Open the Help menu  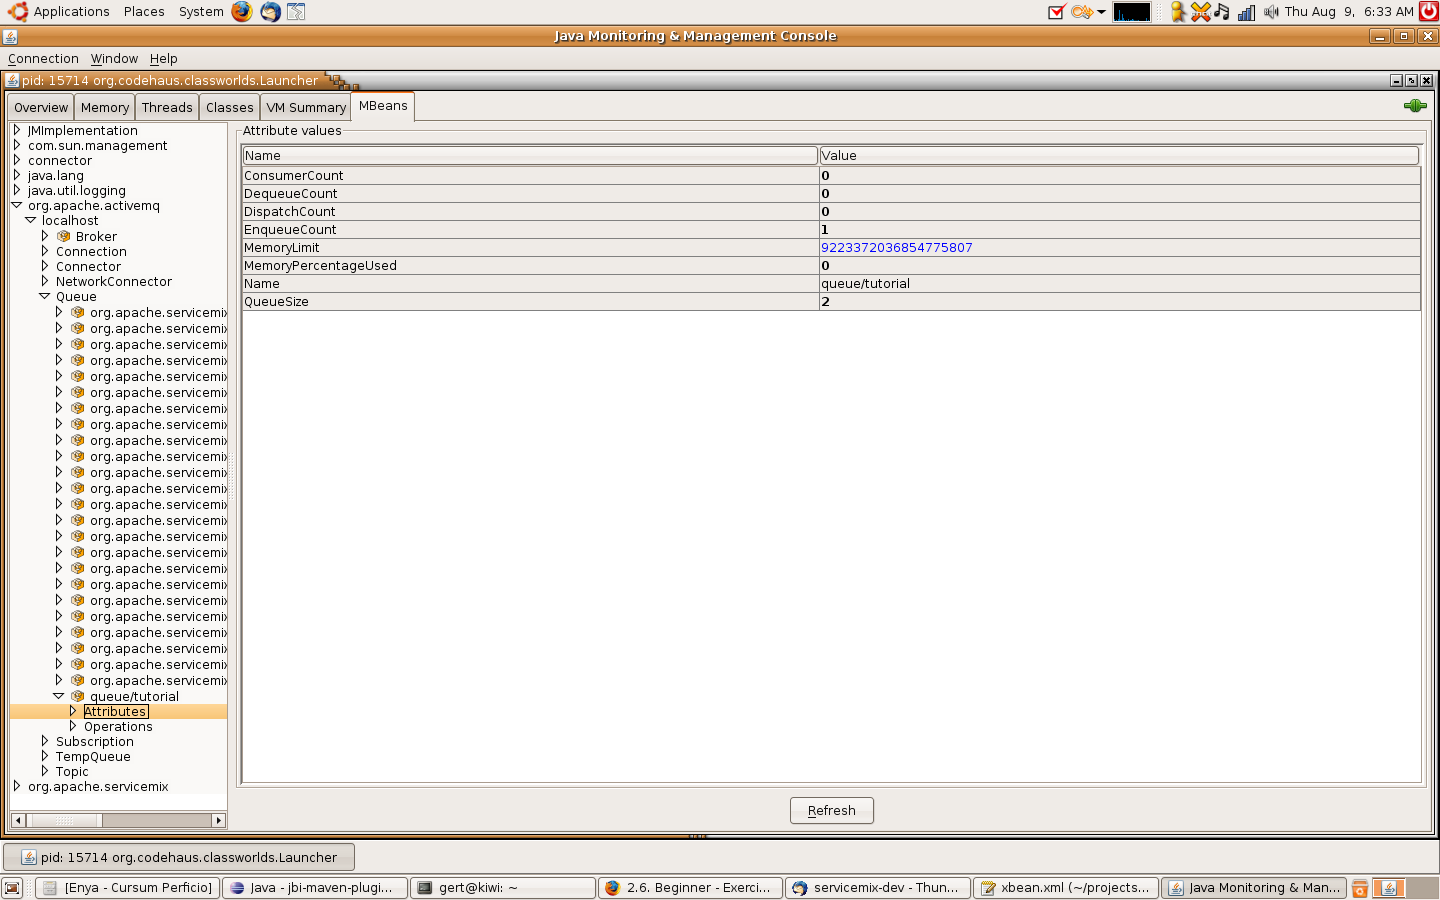[x=164, y=59]
